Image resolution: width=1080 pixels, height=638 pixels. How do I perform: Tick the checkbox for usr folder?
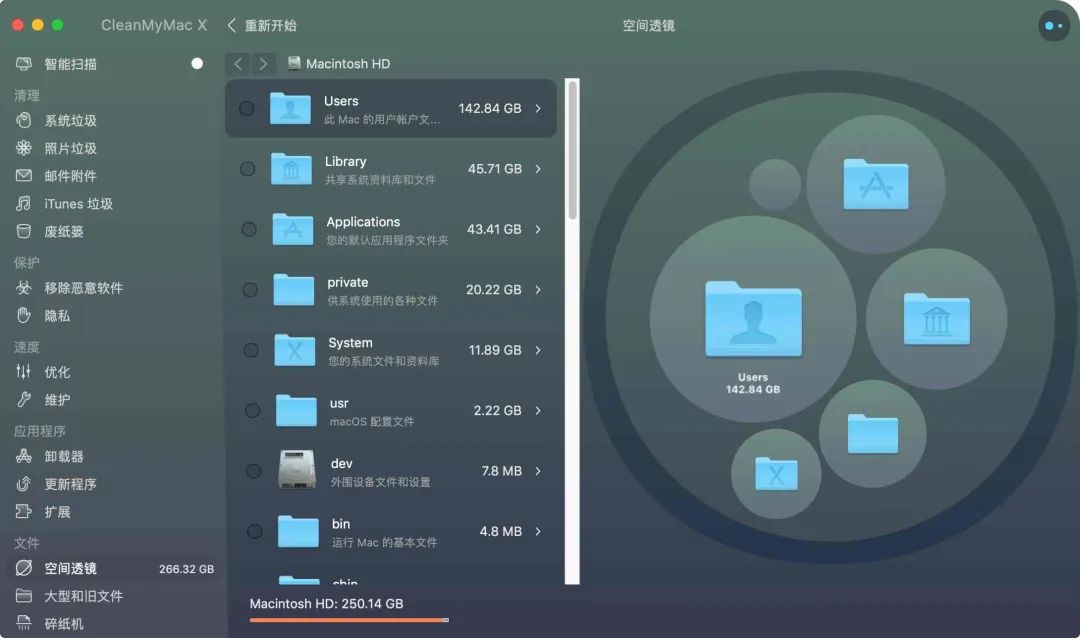pos(252,411)
